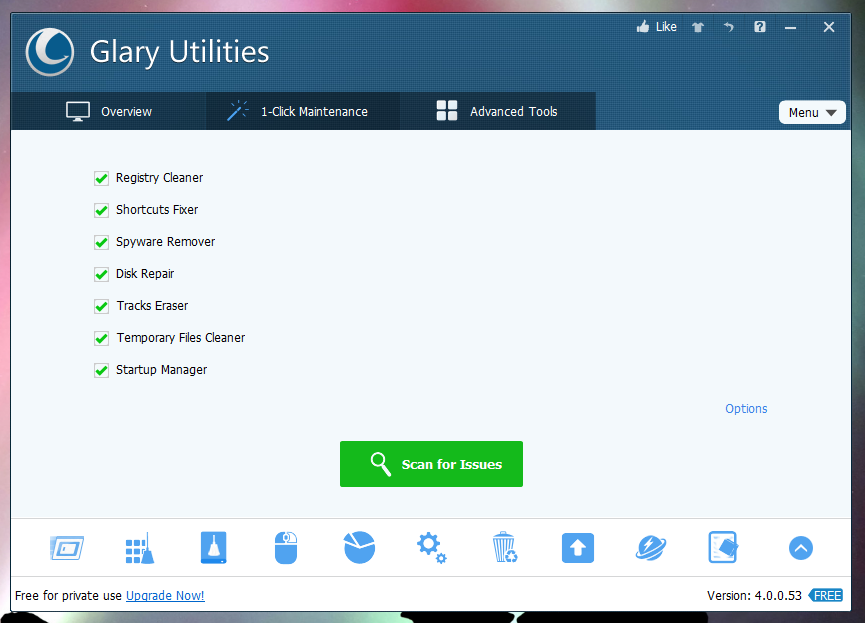Screen dimensions: 865x623
Task: Disable the Disk Repair checkbox
Action: 102,274
